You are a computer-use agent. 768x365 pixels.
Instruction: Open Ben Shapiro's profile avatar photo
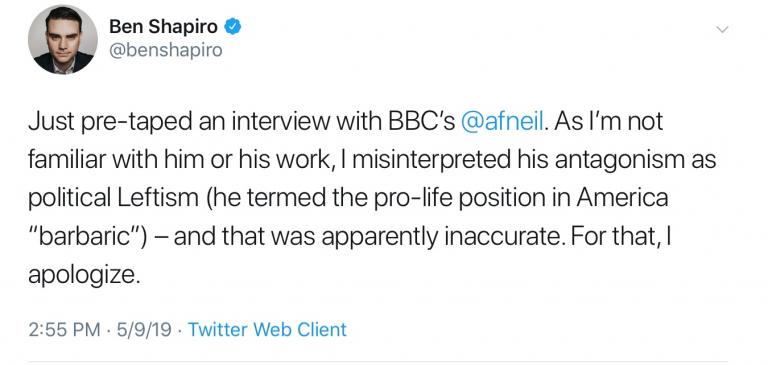point(63,40)
